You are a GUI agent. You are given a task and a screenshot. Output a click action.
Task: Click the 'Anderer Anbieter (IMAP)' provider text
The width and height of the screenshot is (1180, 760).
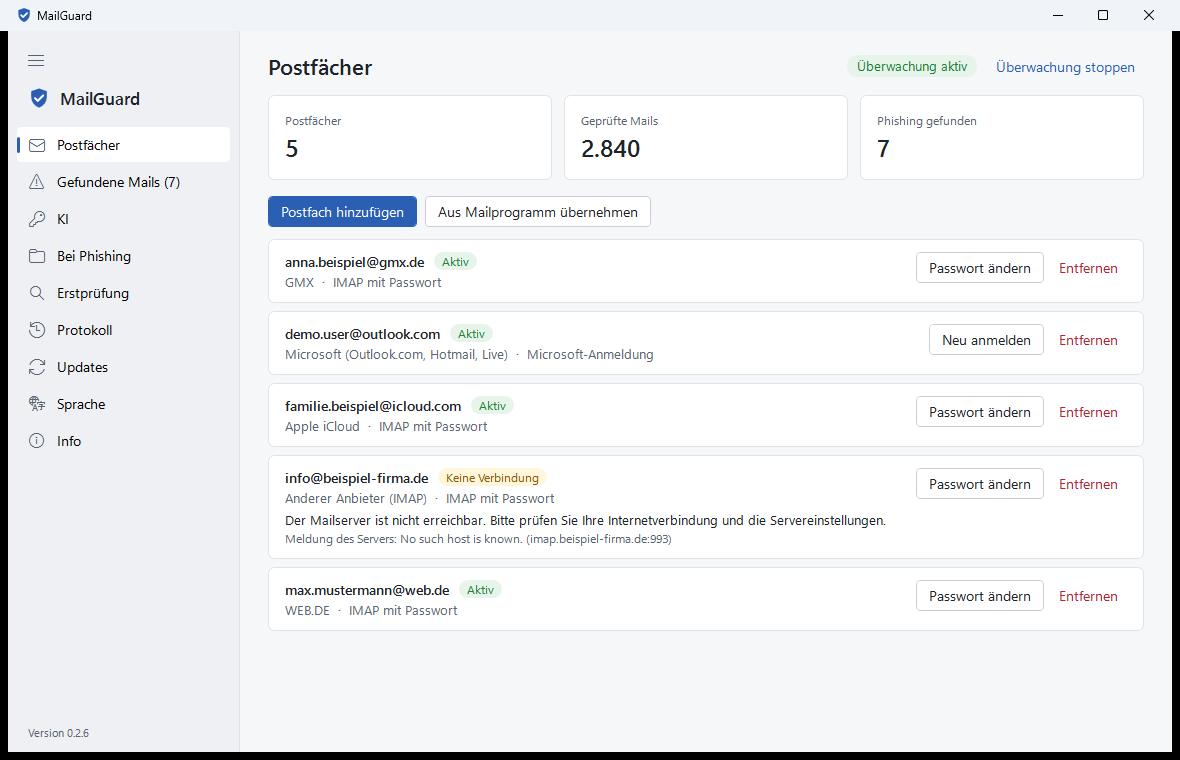pyautogui.click(x=356, y=498)
